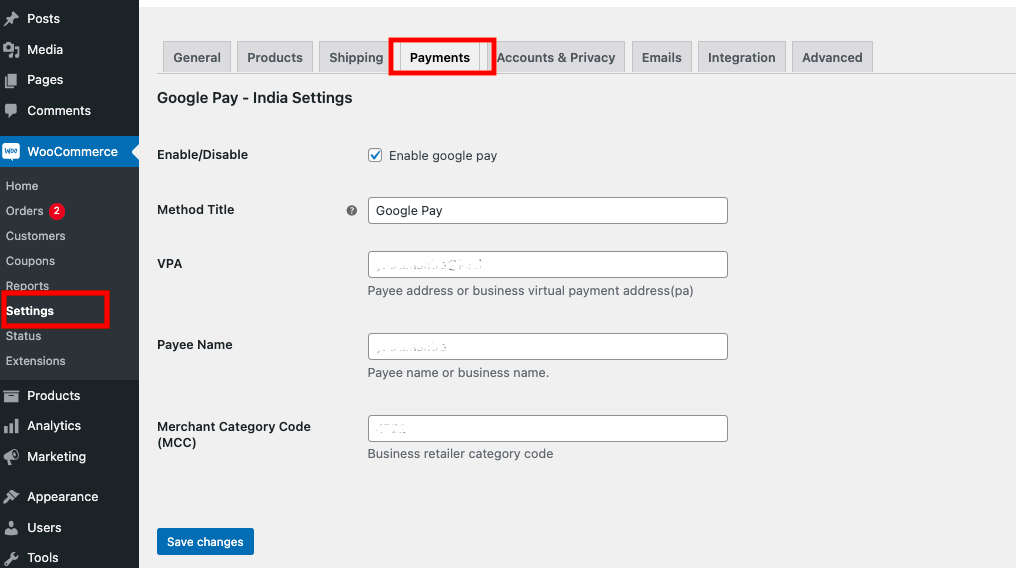Click the 'Business retailer category code' description

460,454
